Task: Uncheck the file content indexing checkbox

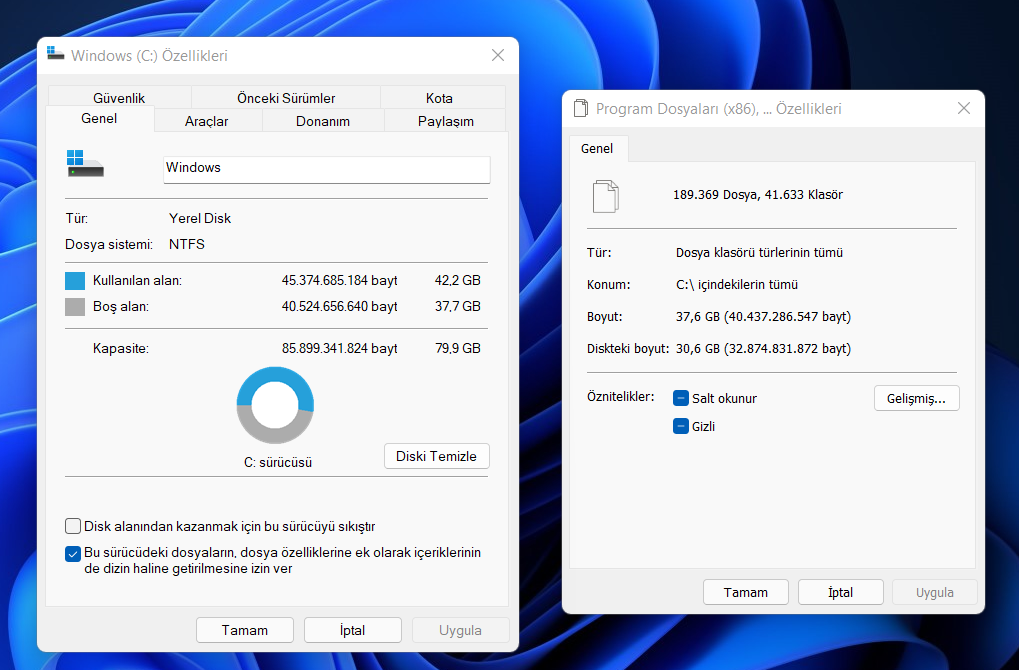Action: coord(73,554)
